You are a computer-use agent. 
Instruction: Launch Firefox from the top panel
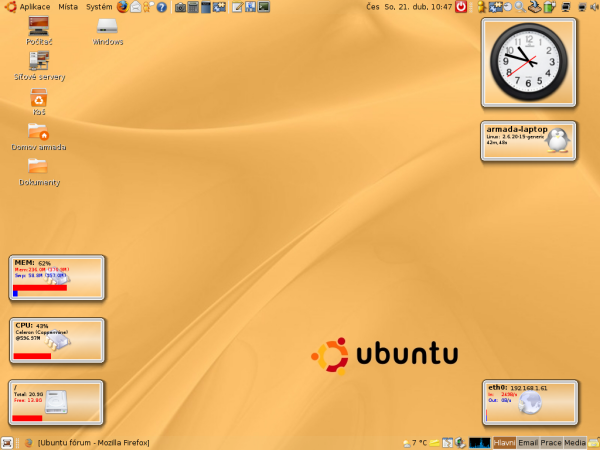pyautogui.click(x=122, y=7)
